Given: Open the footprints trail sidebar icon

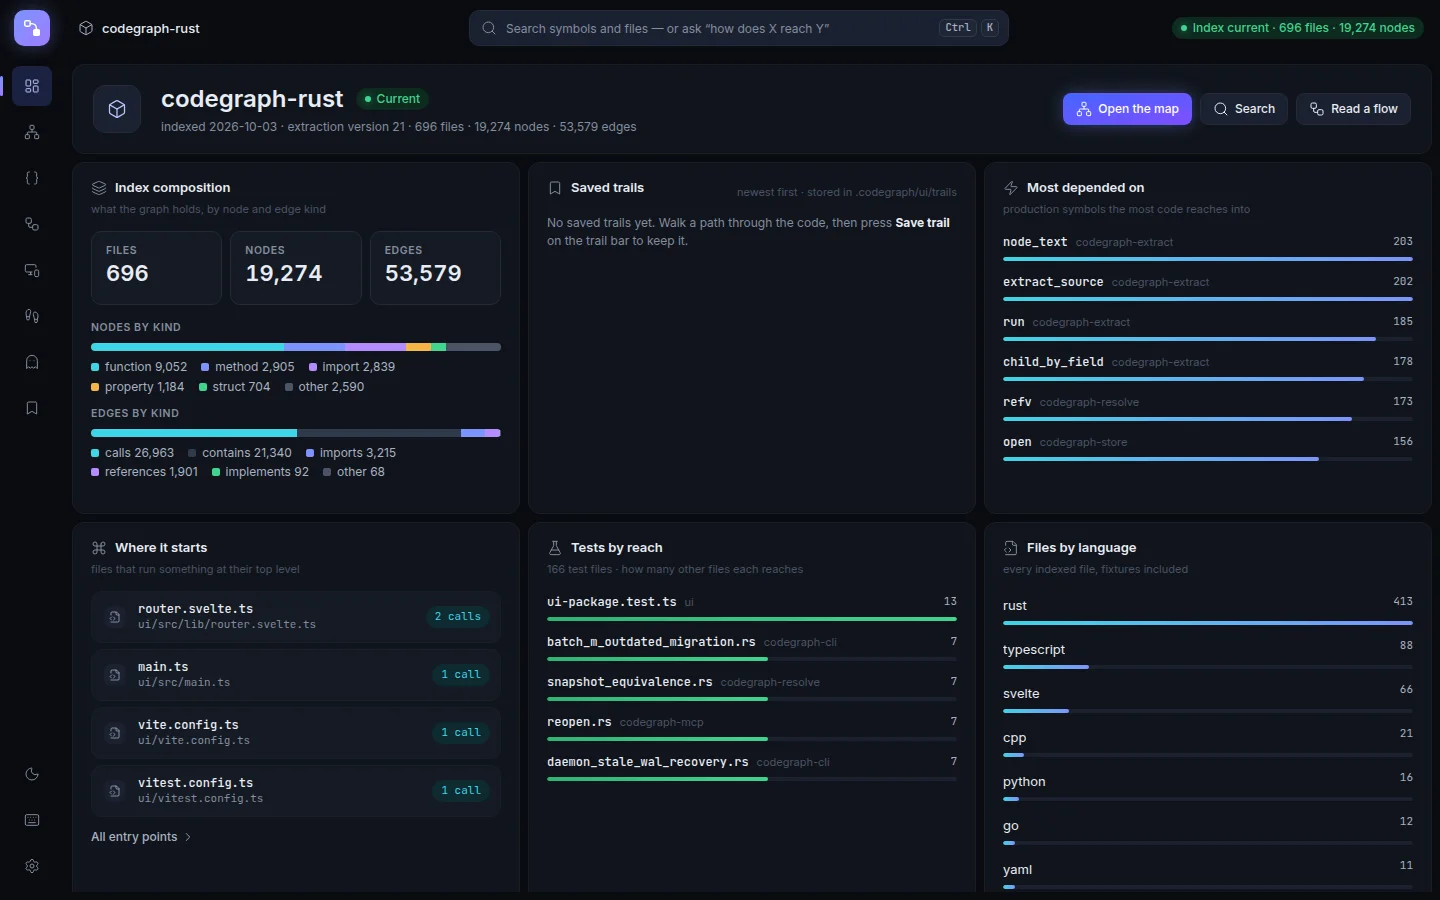Looking at the screenshot, I should pos(32,316).
